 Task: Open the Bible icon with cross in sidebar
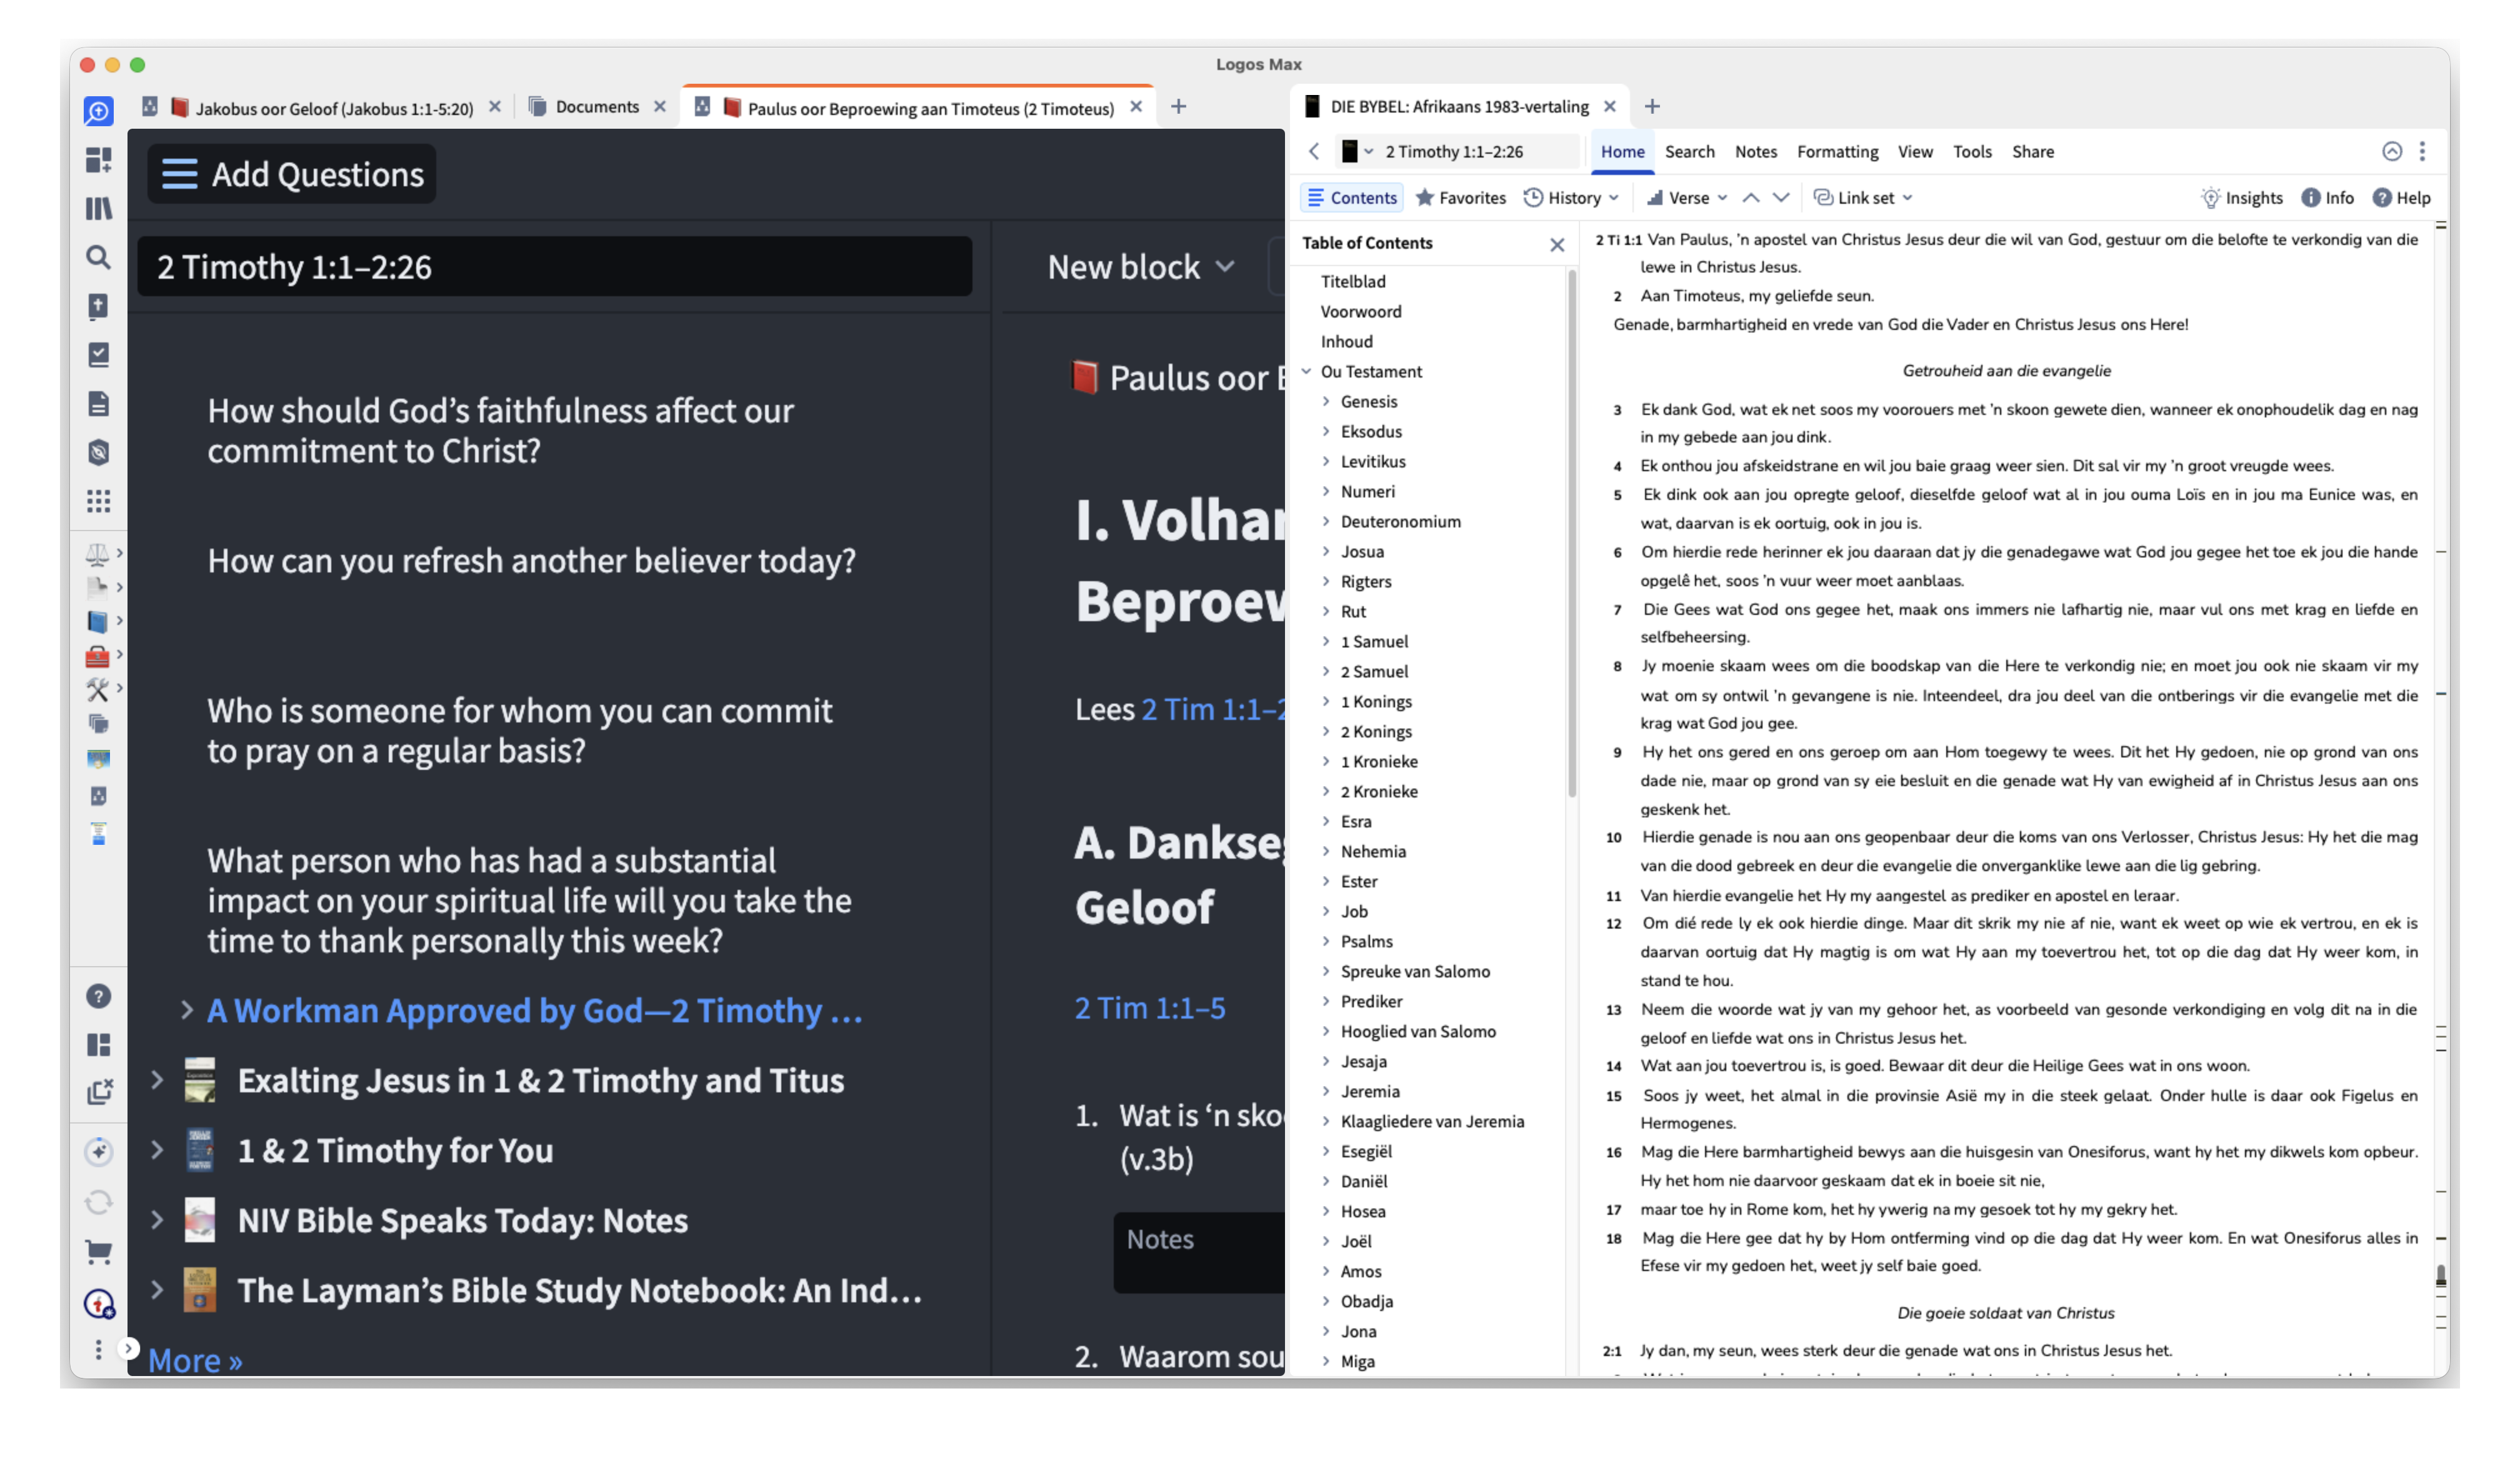click(x=98, y=306)
